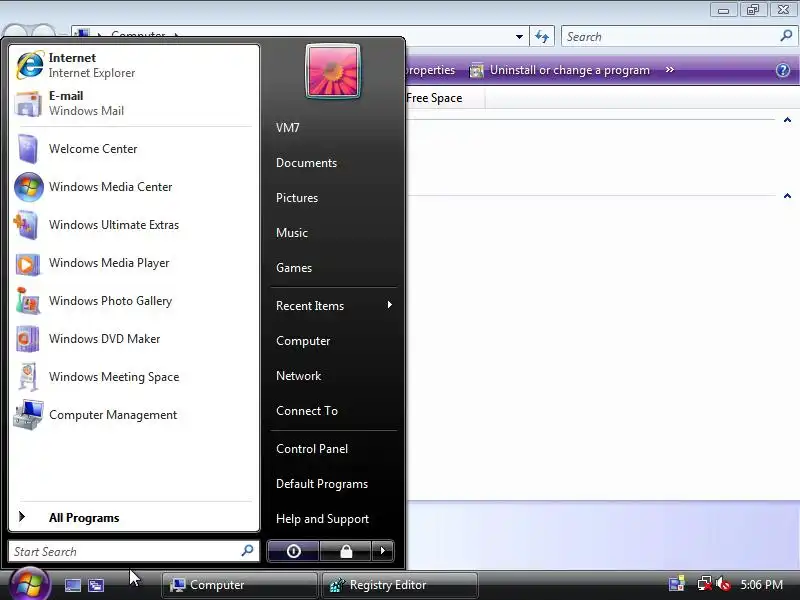Screen dimensions: 800x600
Task: Open Internet Explorer from the Start menu
Action: point(134,65)
